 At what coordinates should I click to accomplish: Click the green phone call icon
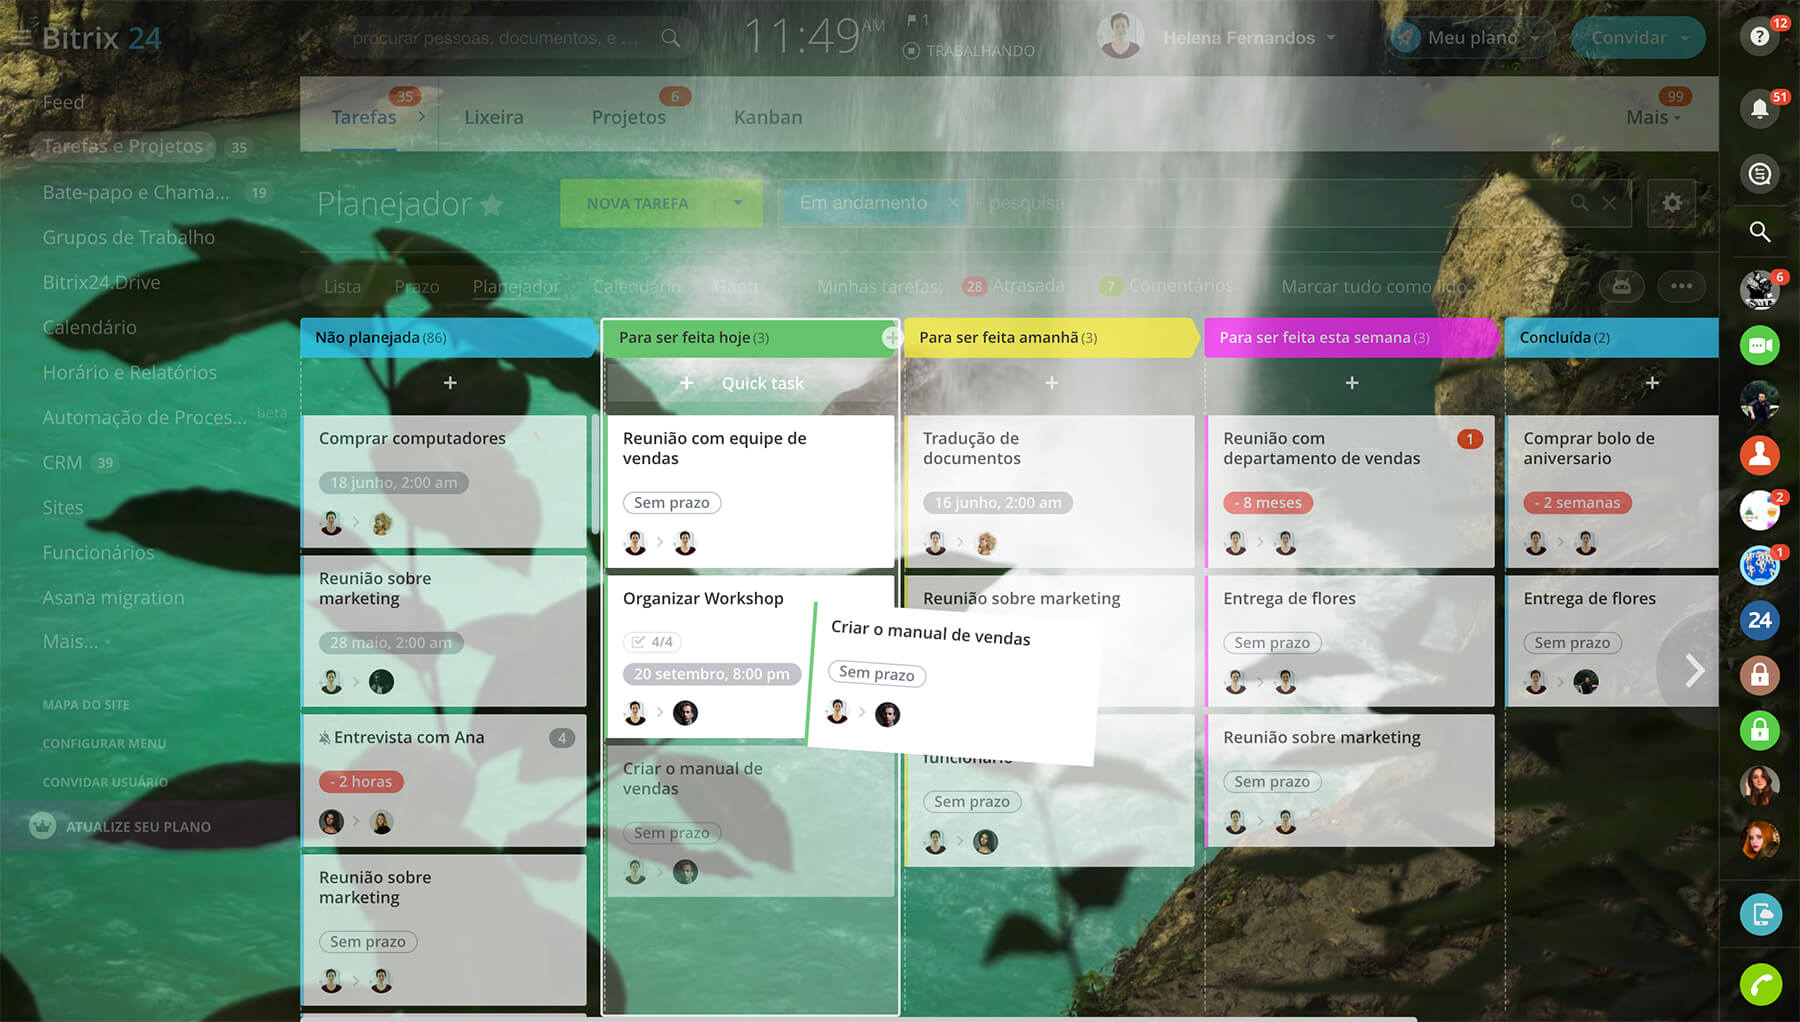click(1759, 984)
